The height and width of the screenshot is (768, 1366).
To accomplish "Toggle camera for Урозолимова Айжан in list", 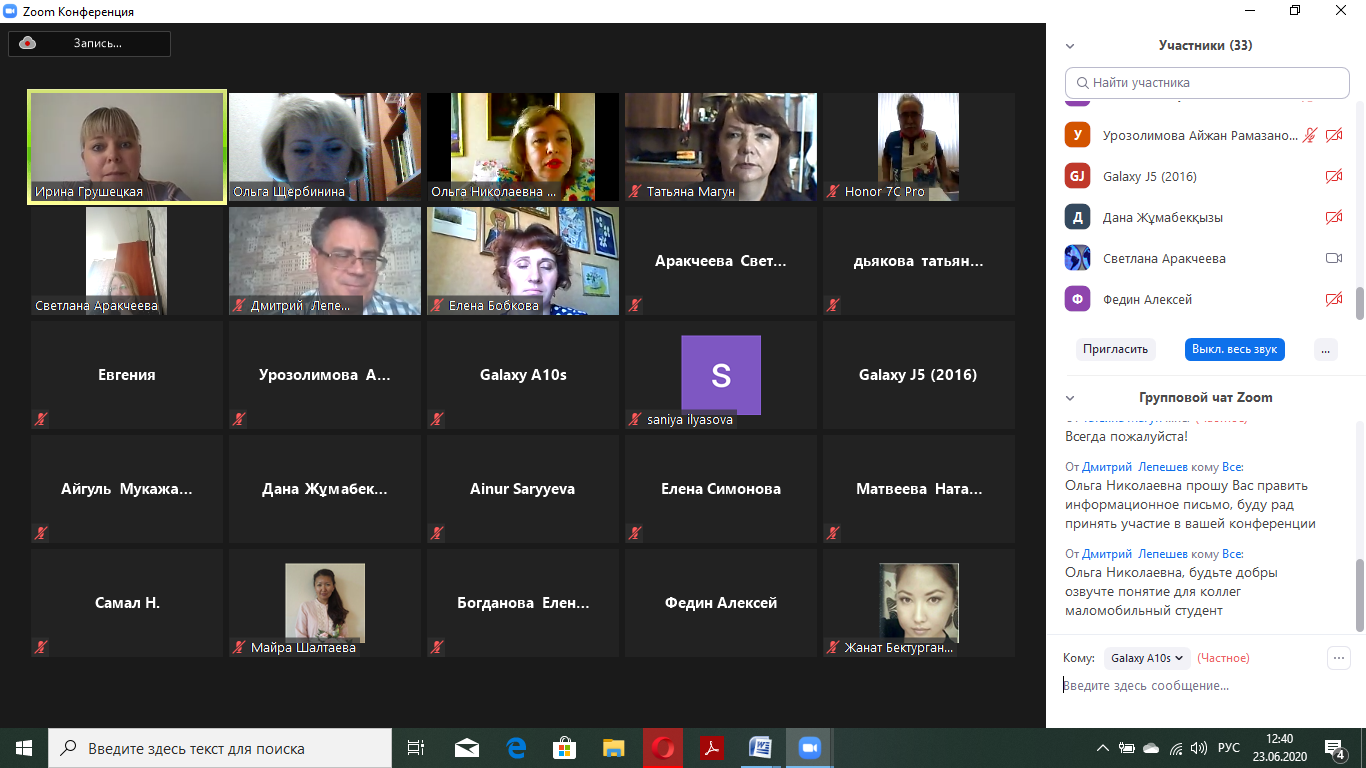I will click(x=1333, y=135).
